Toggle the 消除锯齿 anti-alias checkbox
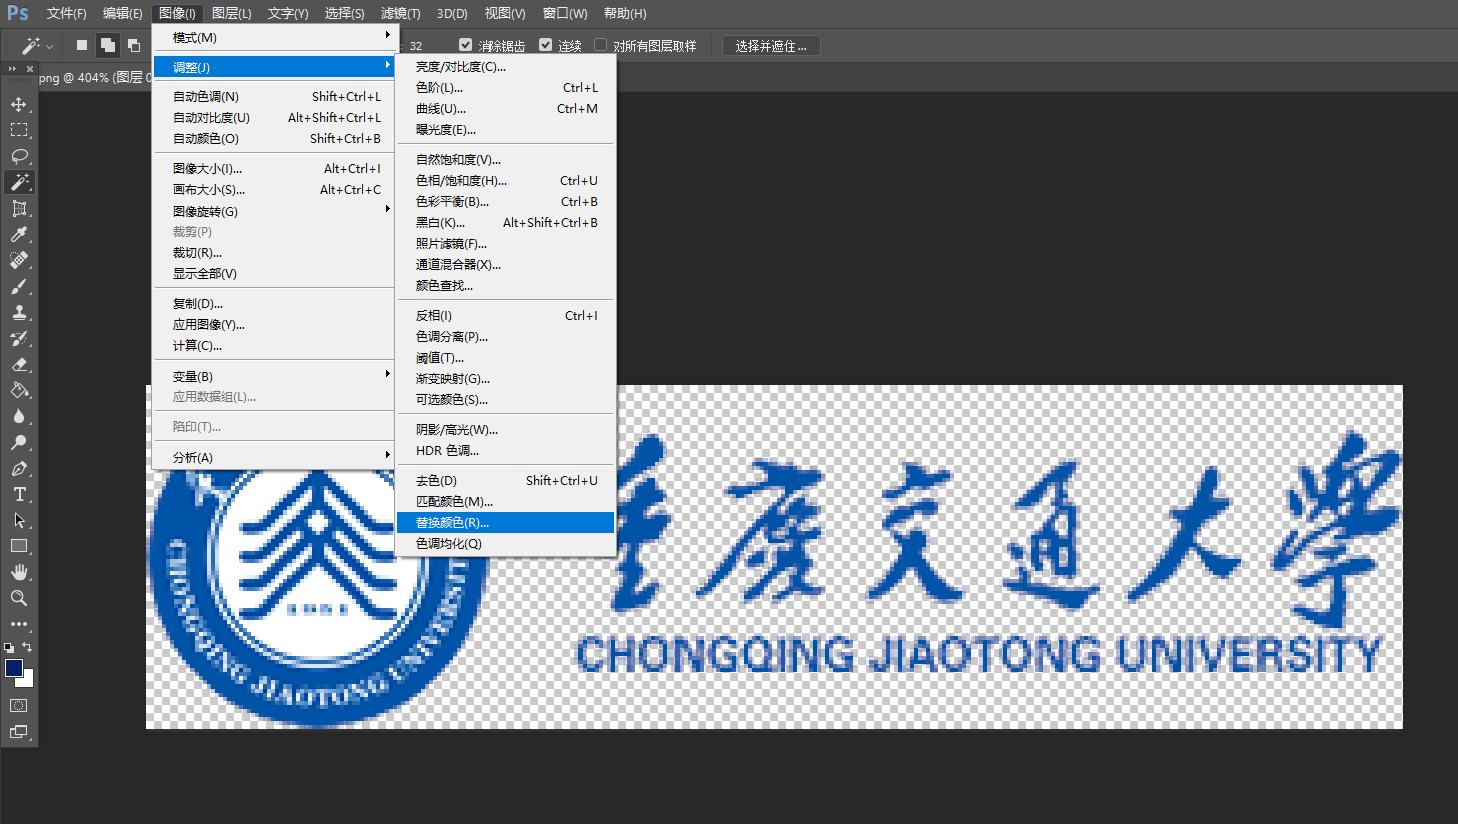 [x=465, y=45]
